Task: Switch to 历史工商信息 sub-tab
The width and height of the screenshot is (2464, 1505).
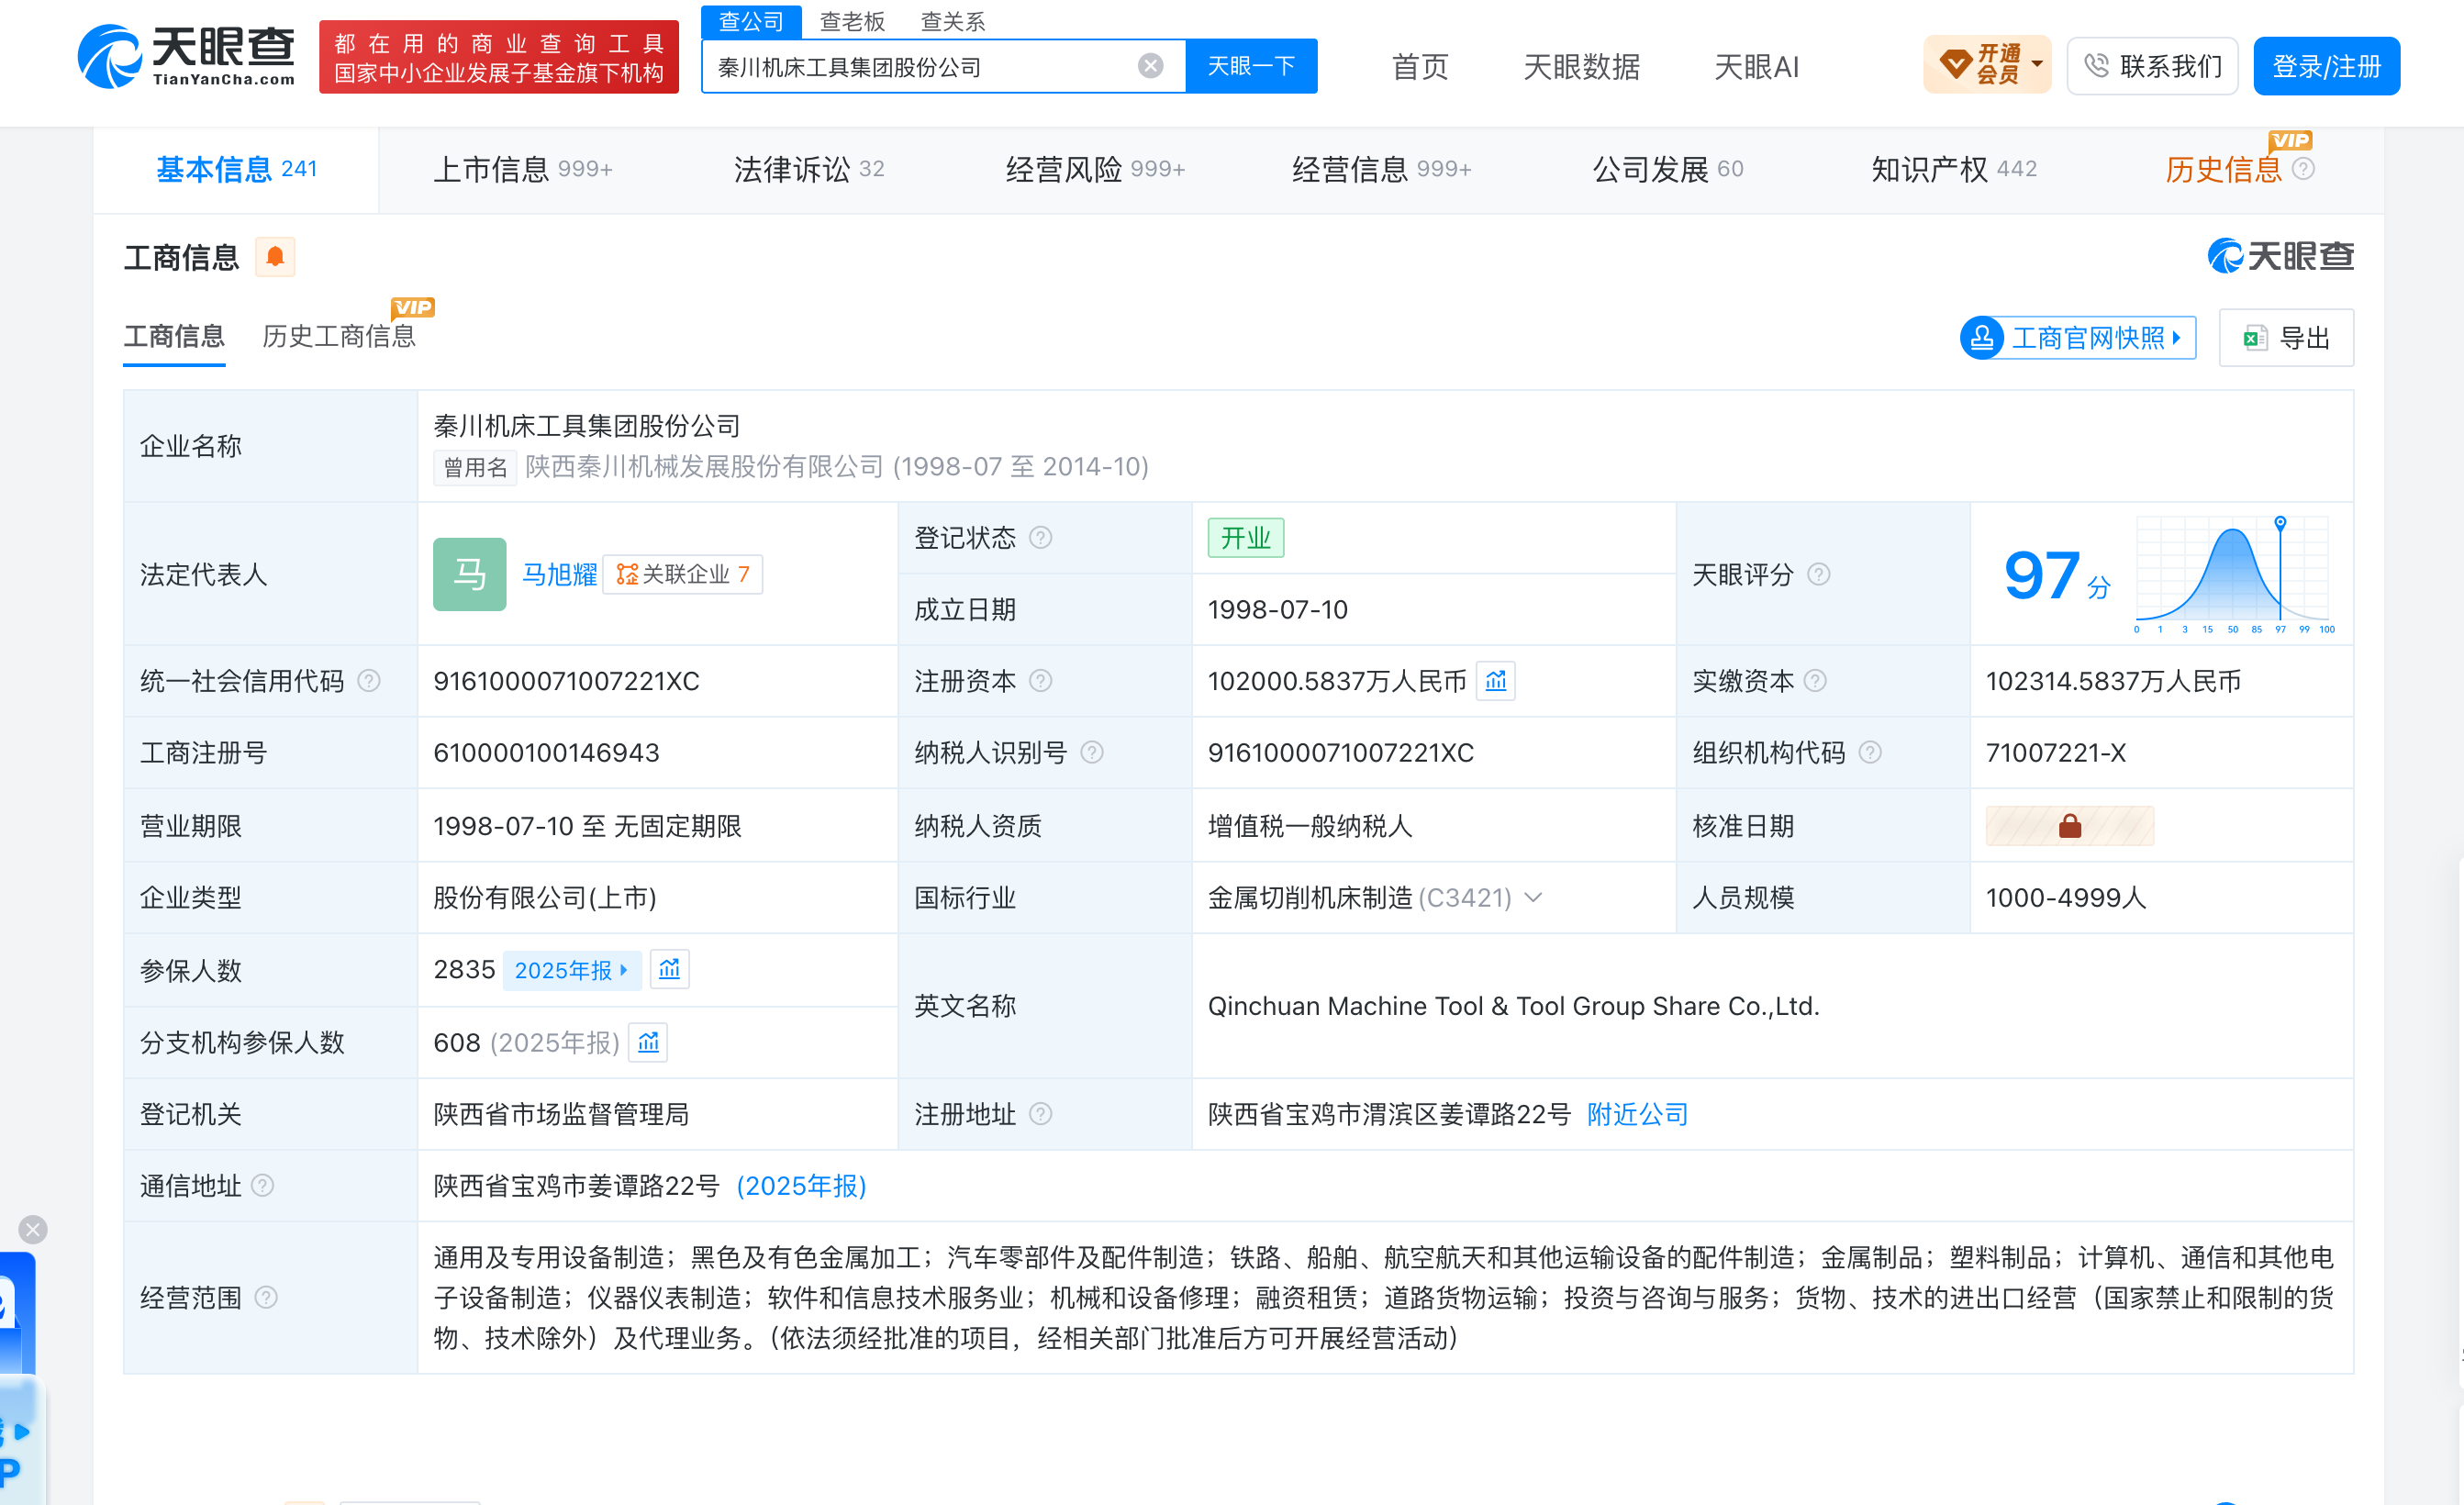Action: pyautogui.click(x=339, y=336)
